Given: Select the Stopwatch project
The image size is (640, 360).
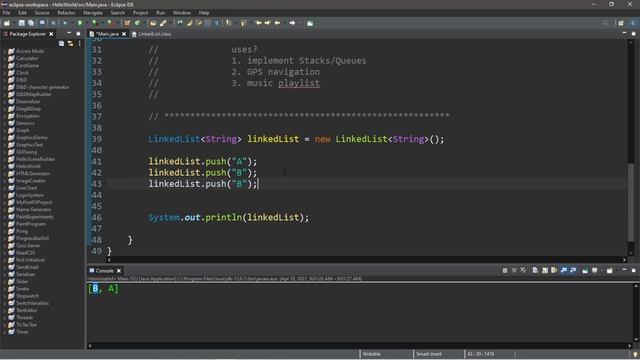Looking at the screenshot, I should pyautogui.click(x=27, y=296).
